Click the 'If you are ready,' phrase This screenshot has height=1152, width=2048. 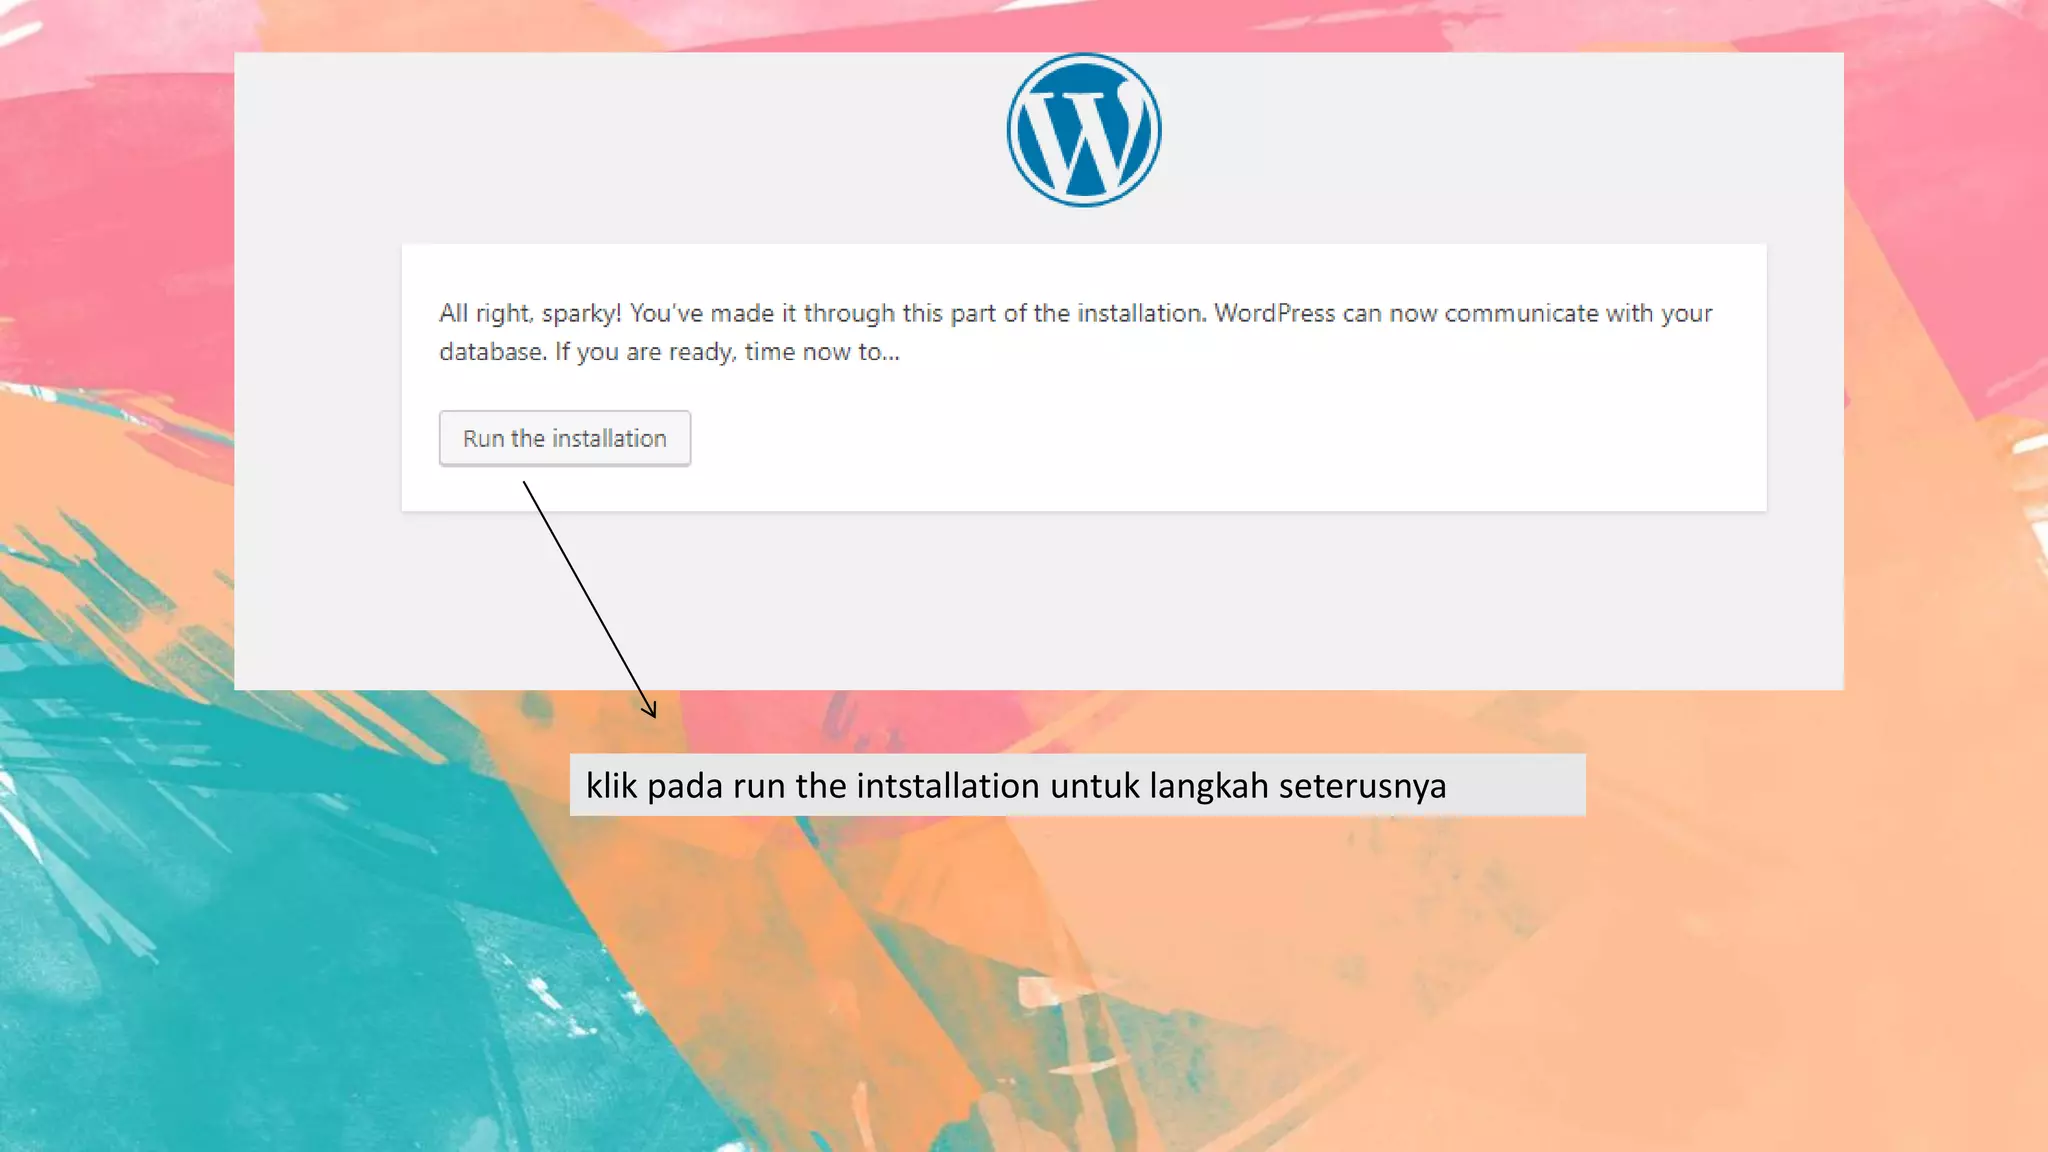[646, 352]
